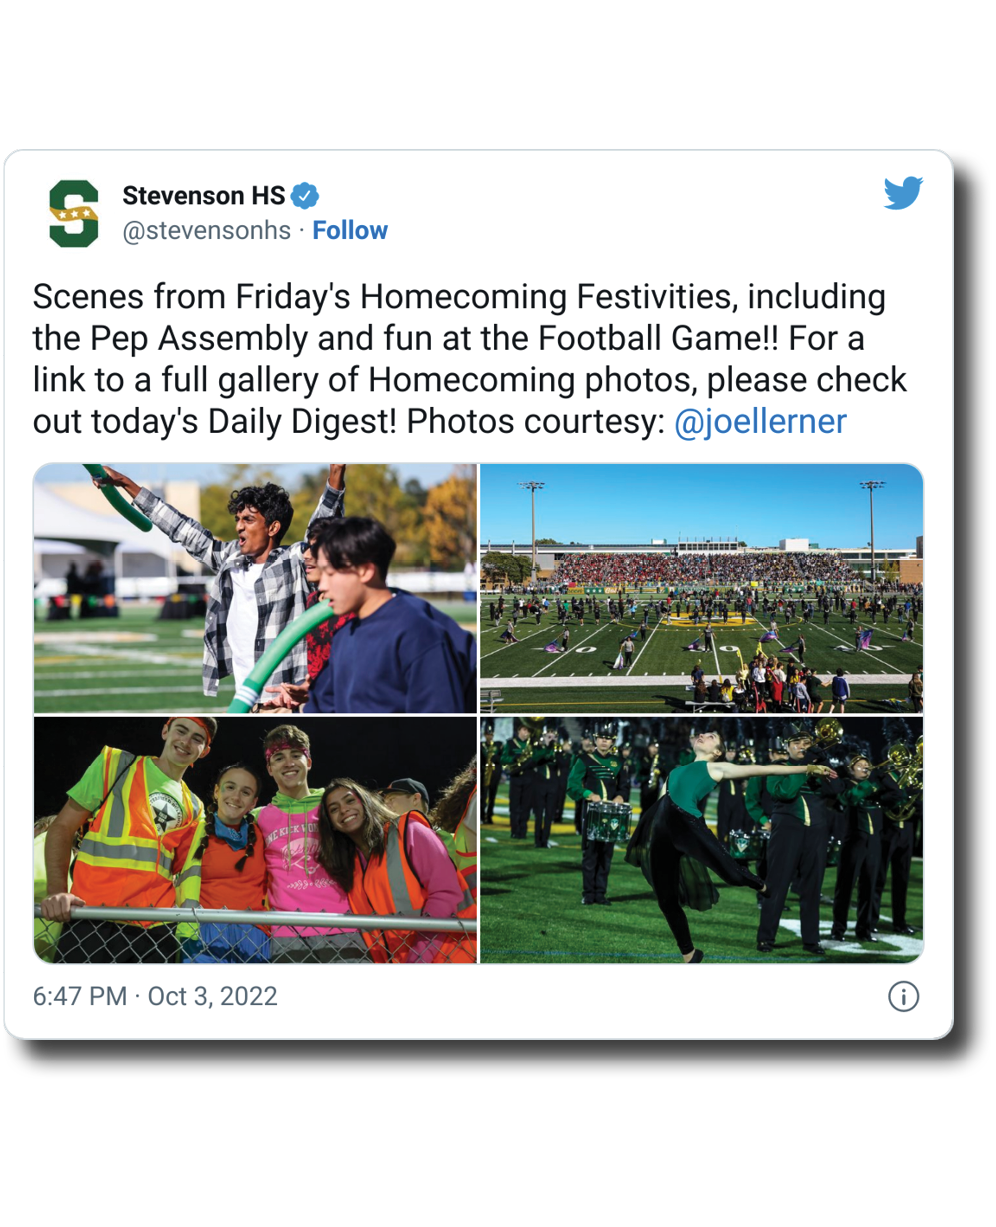Open the photo of students in safety vests
996x1227 pixels.
pos(255,840)
